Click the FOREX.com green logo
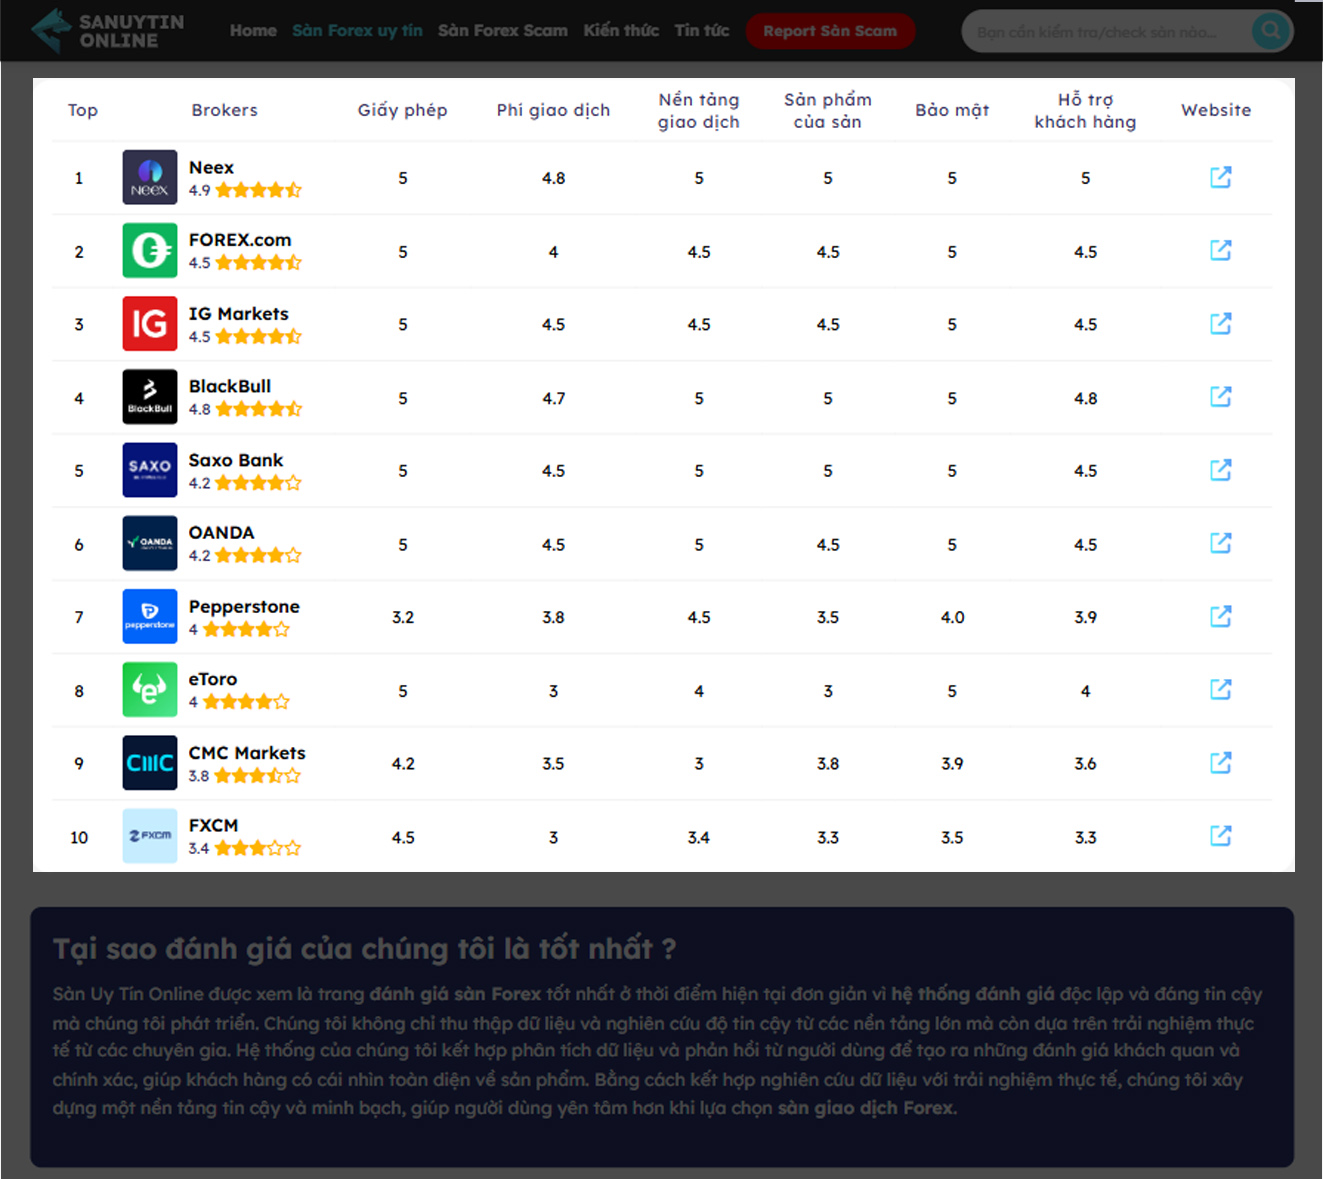The width and height of the screenshot is (1323, 1179). (150, 250)
